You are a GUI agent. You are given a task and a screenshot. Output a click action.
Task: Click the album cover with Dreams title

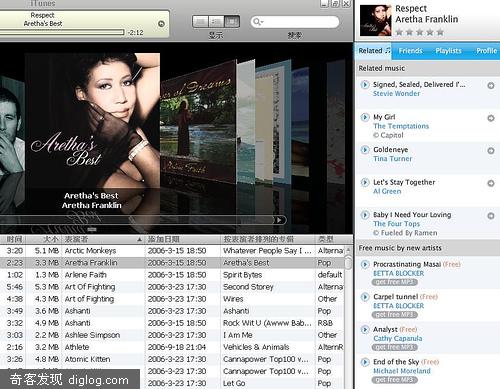coord(198,122)
